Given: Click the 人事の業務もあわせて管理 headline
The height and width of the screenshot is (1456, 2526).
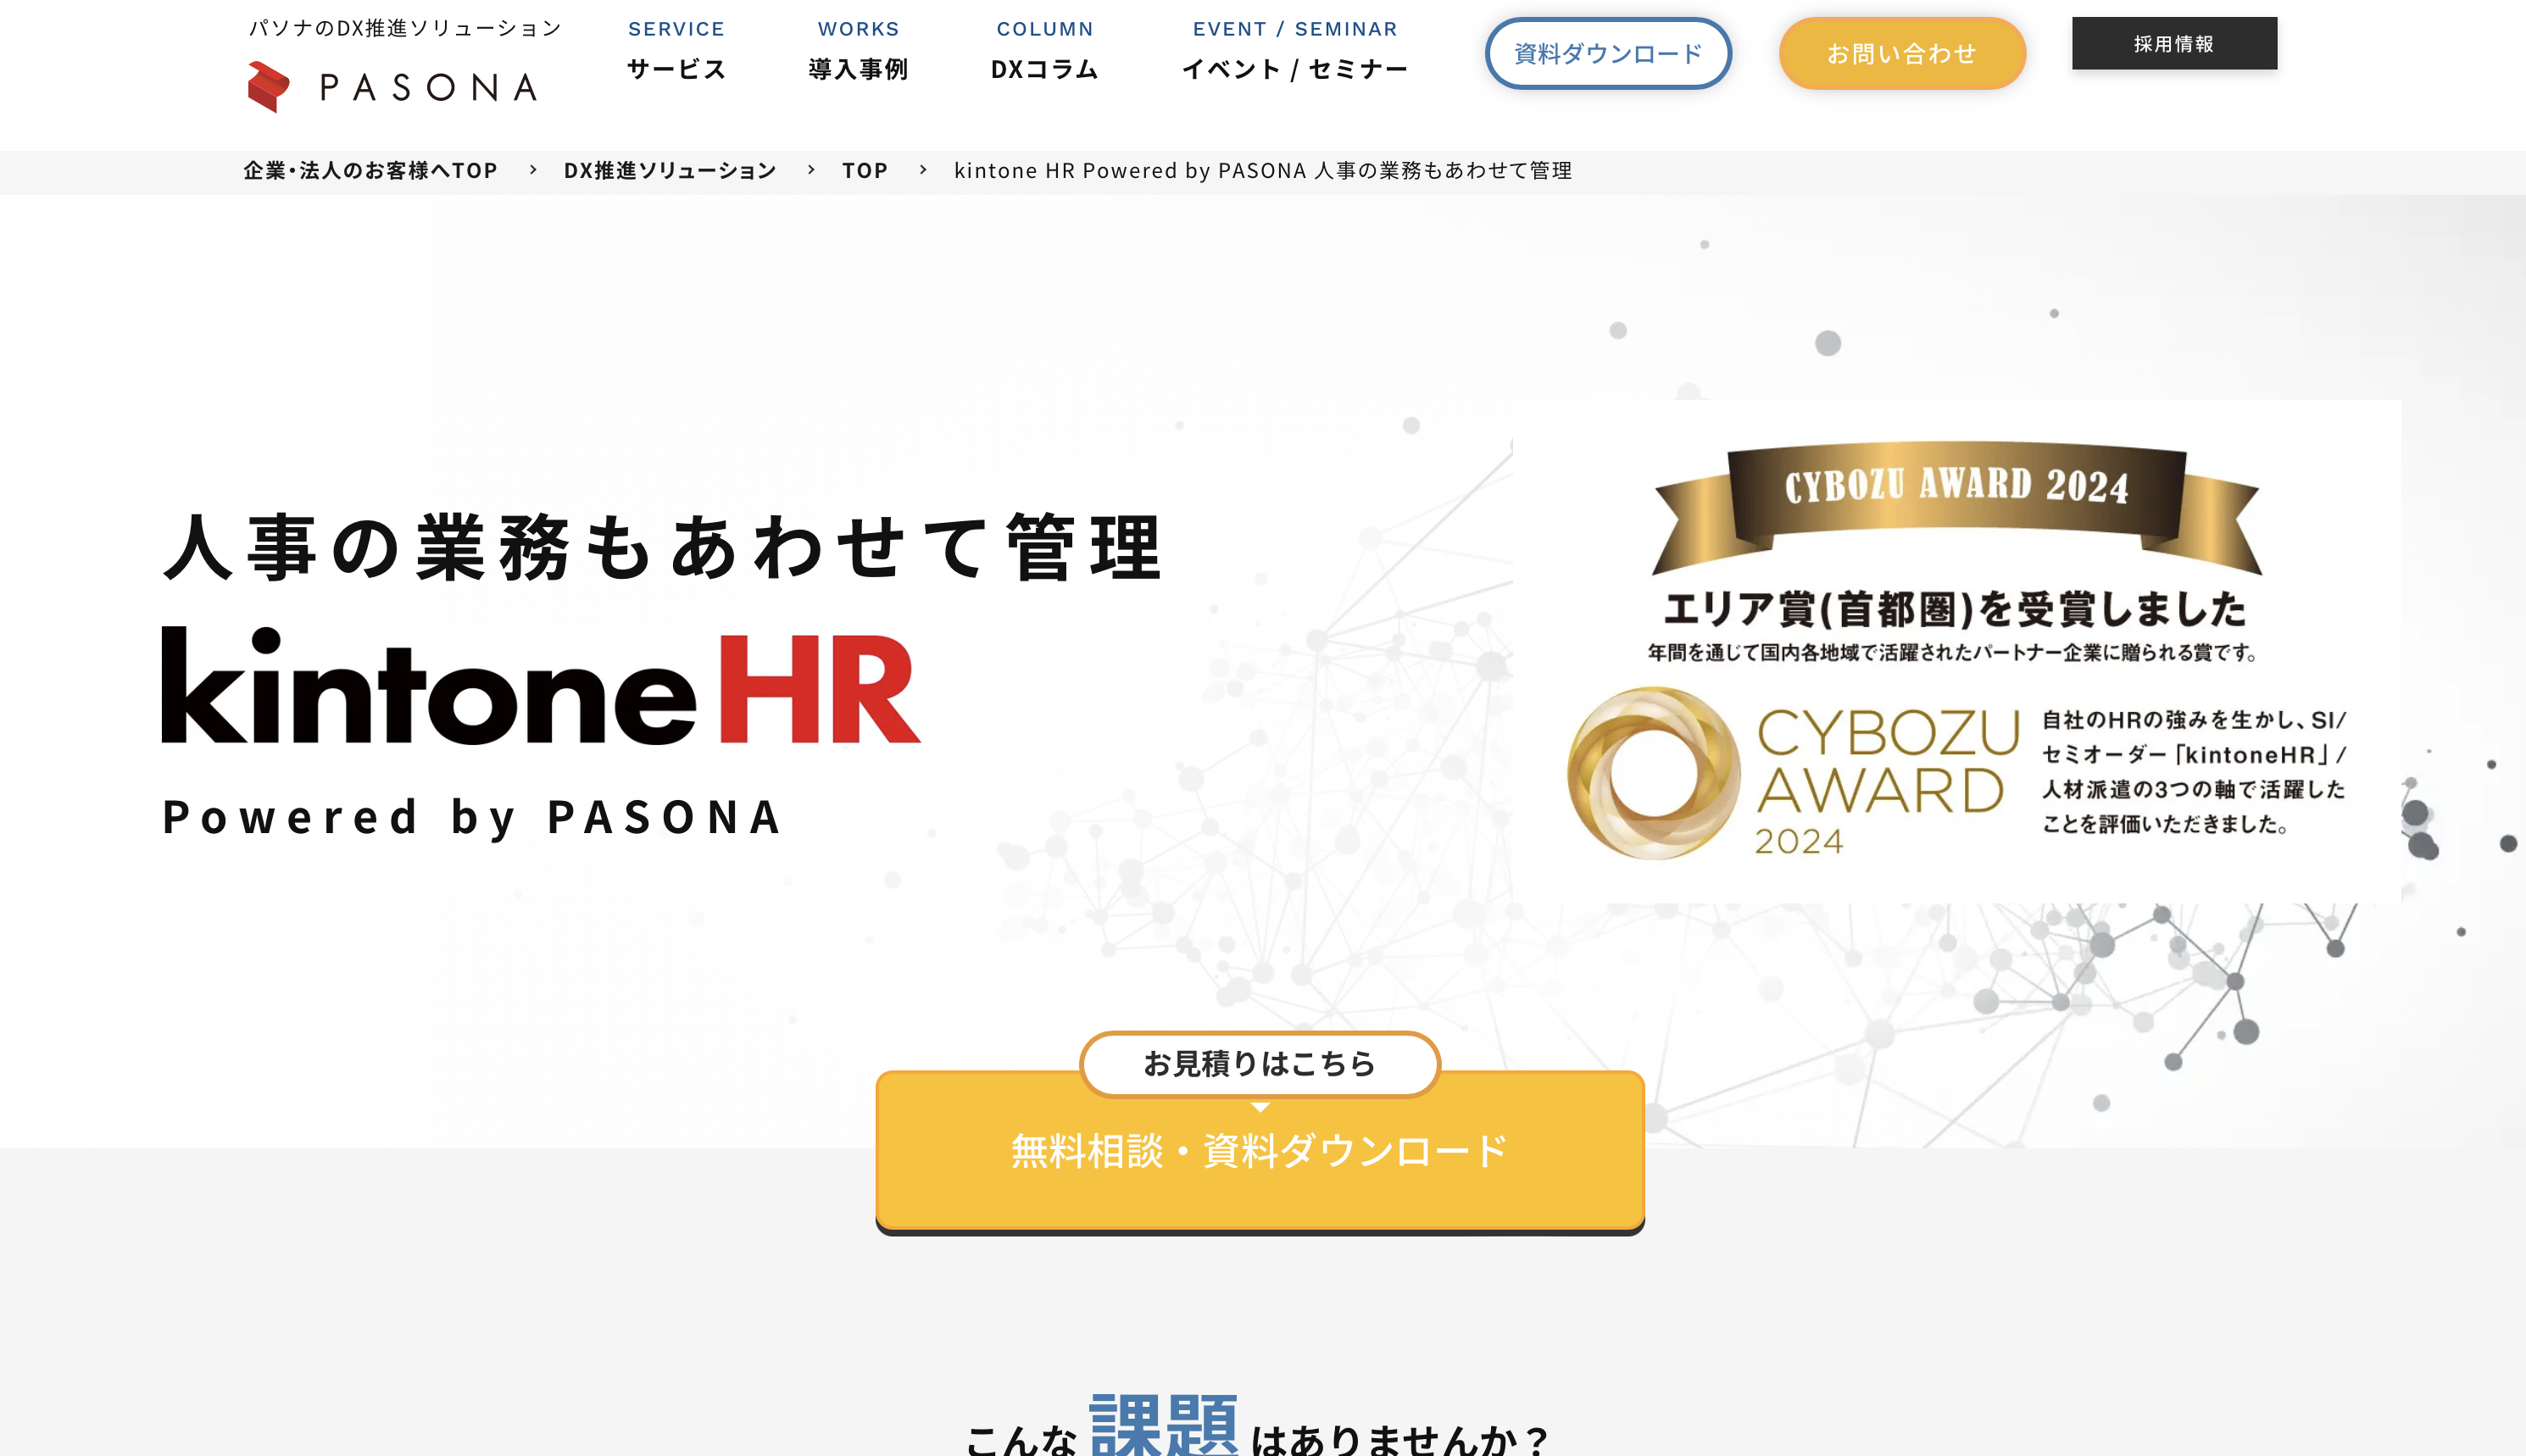Looking at the screenshot, I should 663,547.
